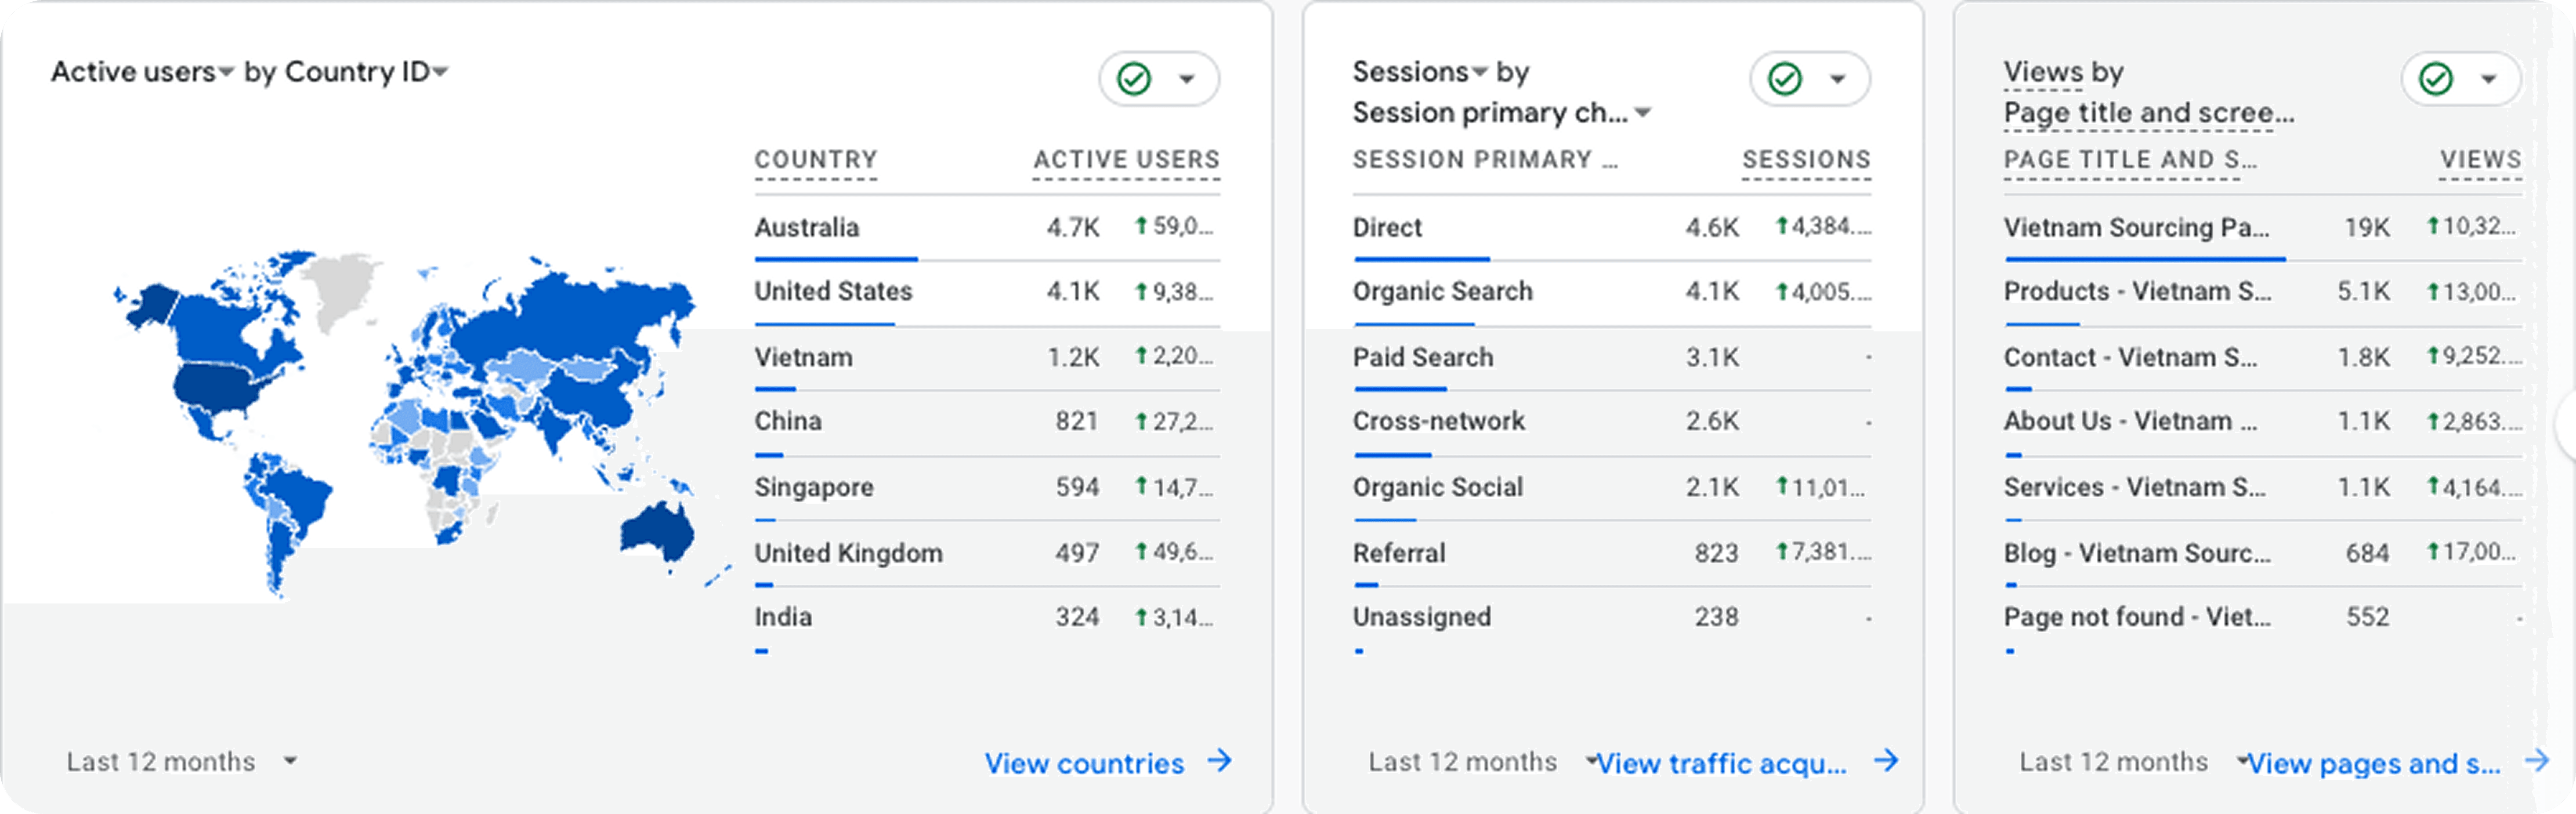Click arrow icon beside View pages and screens

pyautogui.click(x=2537, y=761)
